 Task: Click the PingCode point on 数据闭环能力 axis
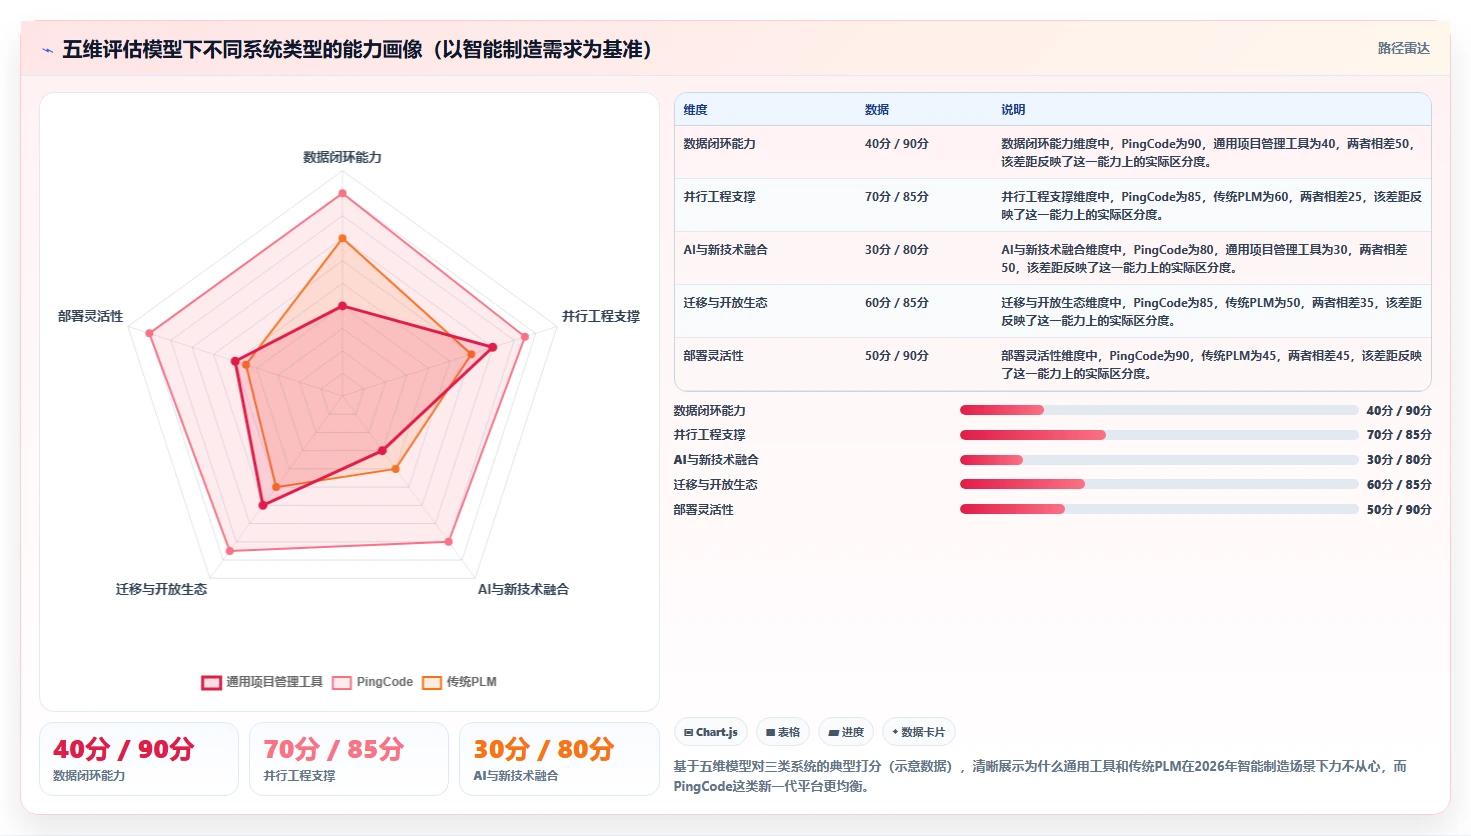coord(342,193)
